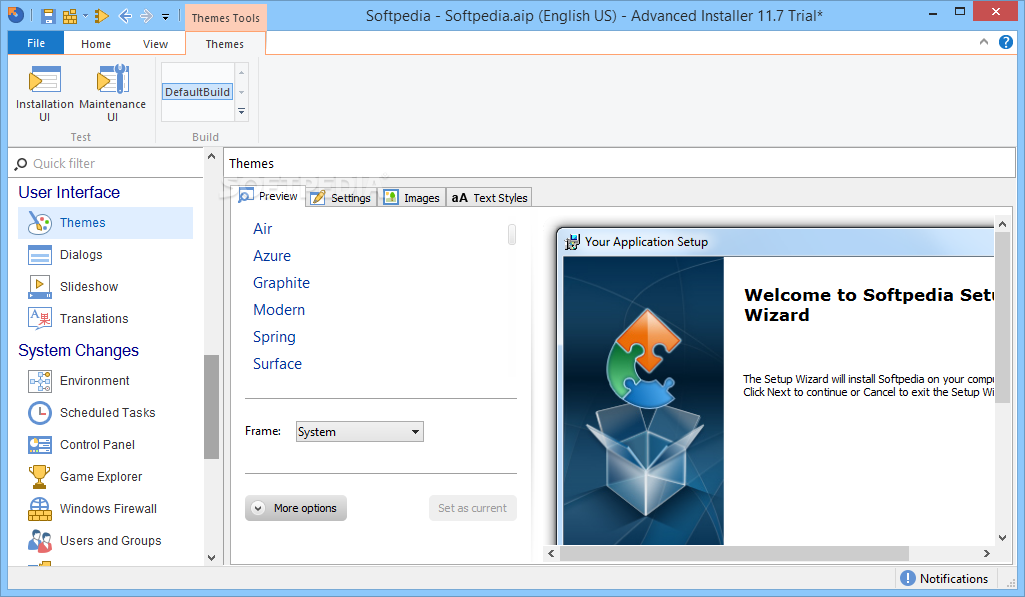Screen dimensions: 1025x597
Task: Click the Forward arrow in title bar
Action: 146,16
